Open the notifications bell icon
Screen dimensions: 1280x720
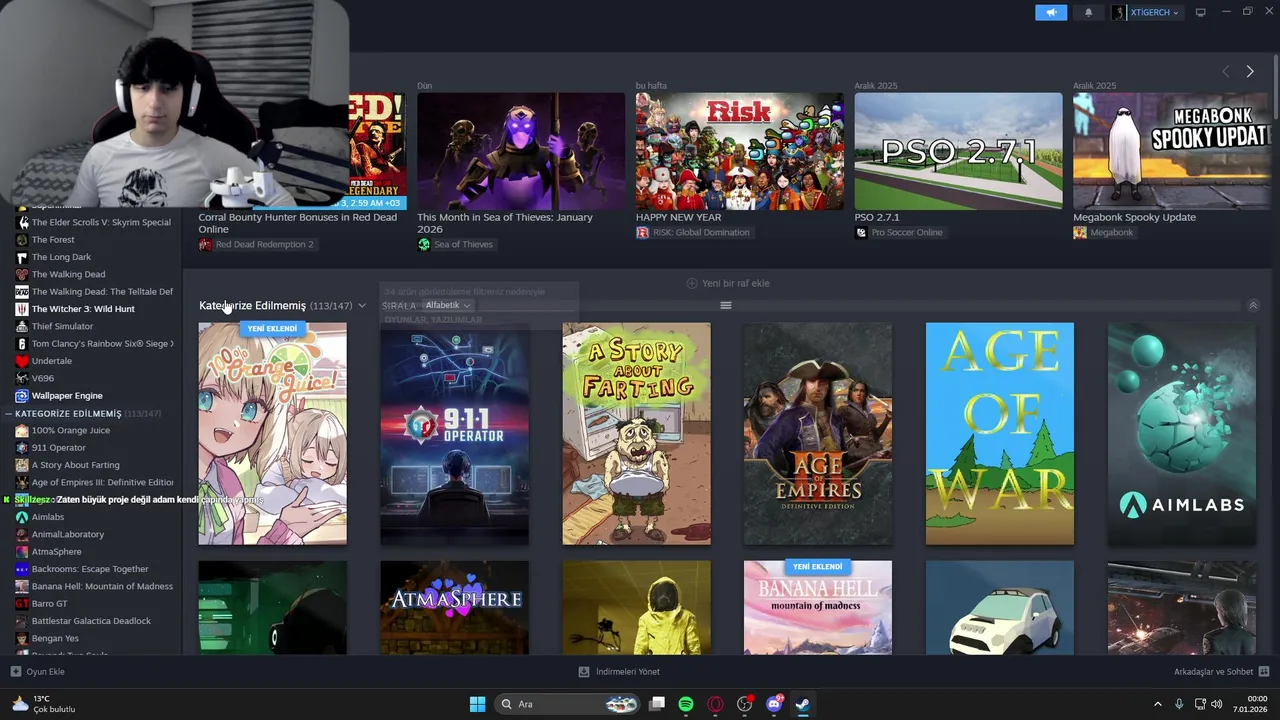pos(1088,12)
